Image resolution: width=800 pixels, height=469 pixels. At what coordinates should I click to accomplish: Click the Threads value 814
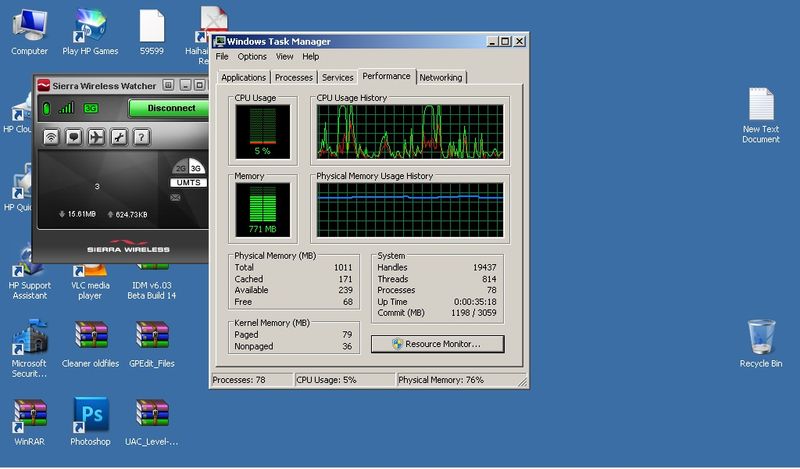tap(489, 279)
